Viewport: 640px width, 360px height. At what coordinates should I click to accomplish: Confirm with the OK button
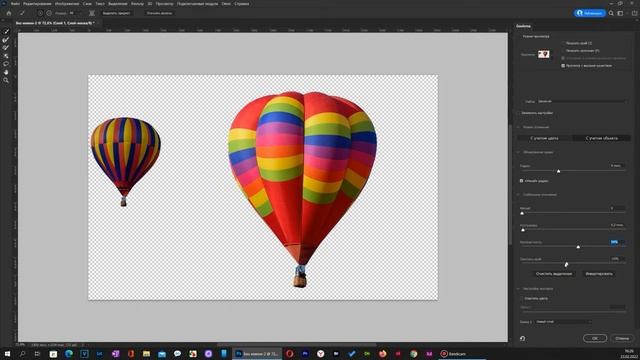[595, 338]
